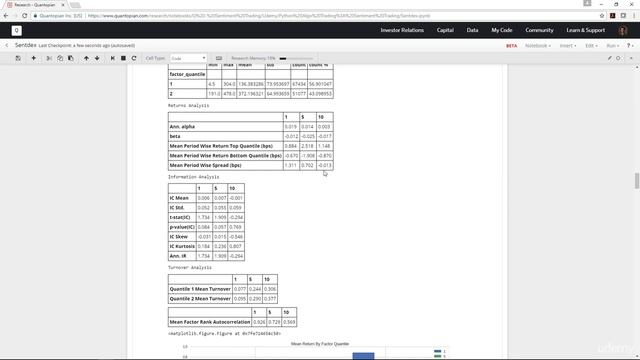Select the Research - Quantopian browser tab
640x360 pixels.
tap(35, 5)
